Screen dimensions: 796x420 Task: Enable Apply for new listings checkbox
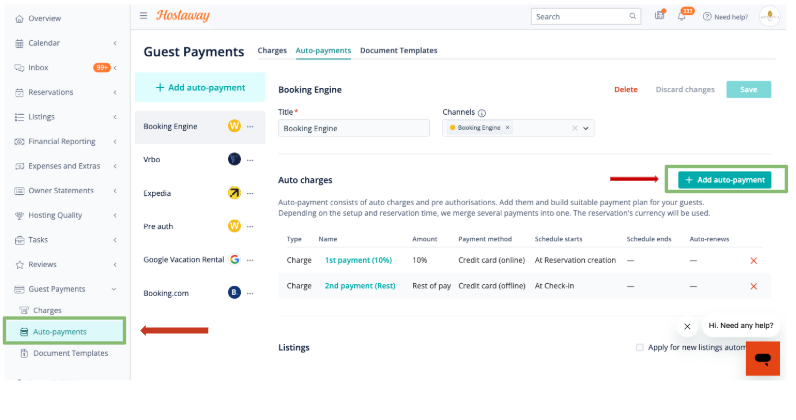[x=640, y=347]
